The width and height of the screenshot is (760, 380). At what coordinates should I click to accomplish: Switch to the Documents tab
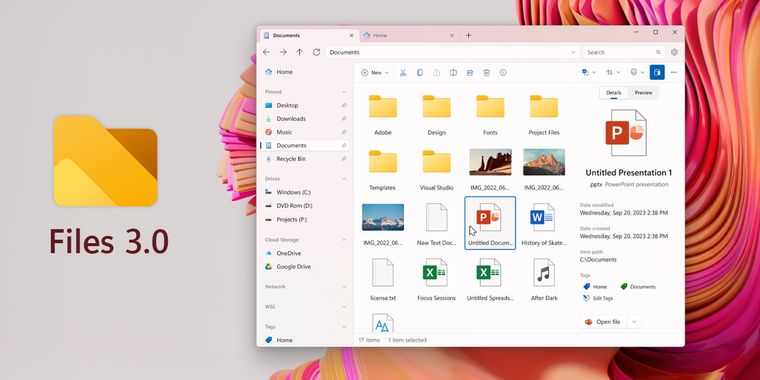pyautogui.click(x=308, y=35)
